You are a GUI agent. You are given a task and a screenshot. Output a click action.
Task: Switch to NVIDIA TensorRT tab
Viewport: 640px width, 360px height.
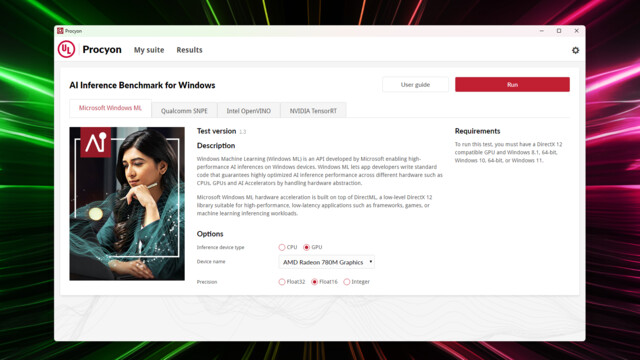[313, 111]
